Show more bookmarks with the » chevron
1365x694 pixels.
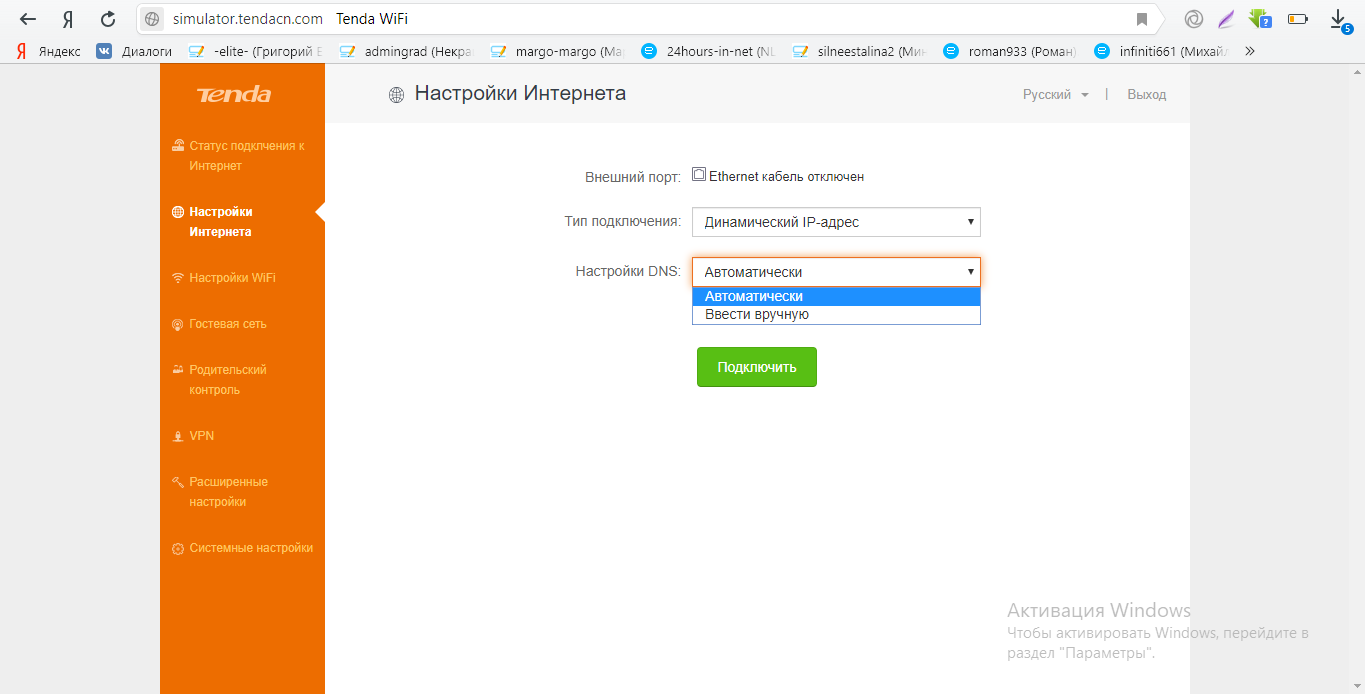[1249, 51]
